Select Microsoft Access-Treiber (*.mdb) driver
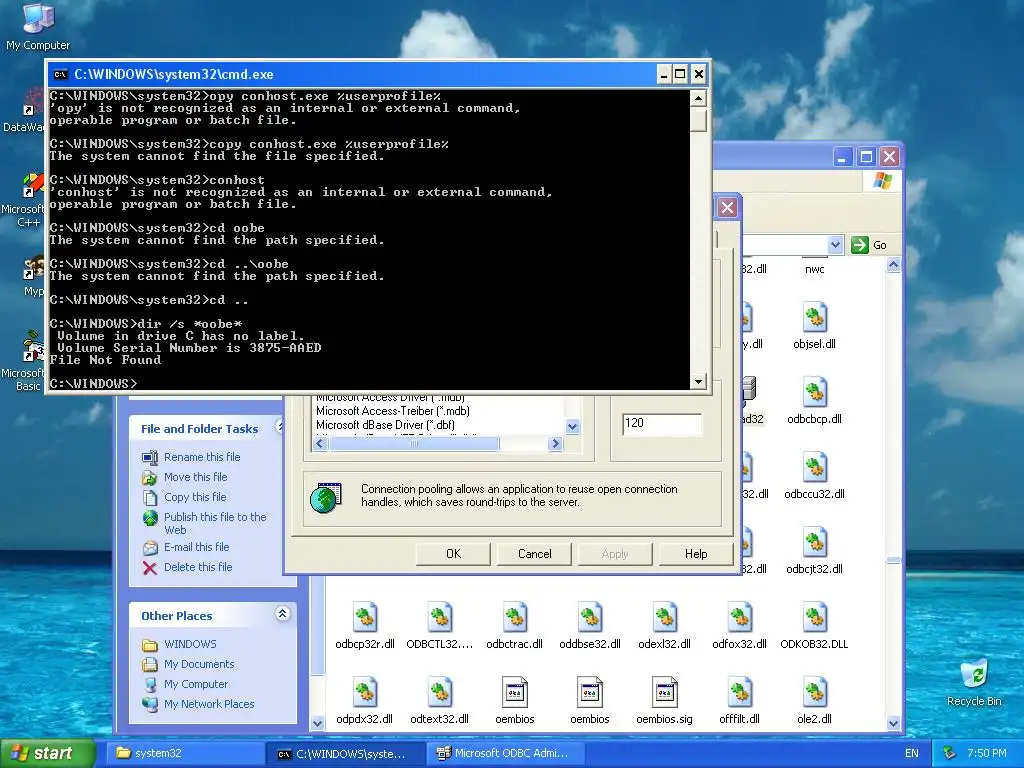 [x=392, y=411]
